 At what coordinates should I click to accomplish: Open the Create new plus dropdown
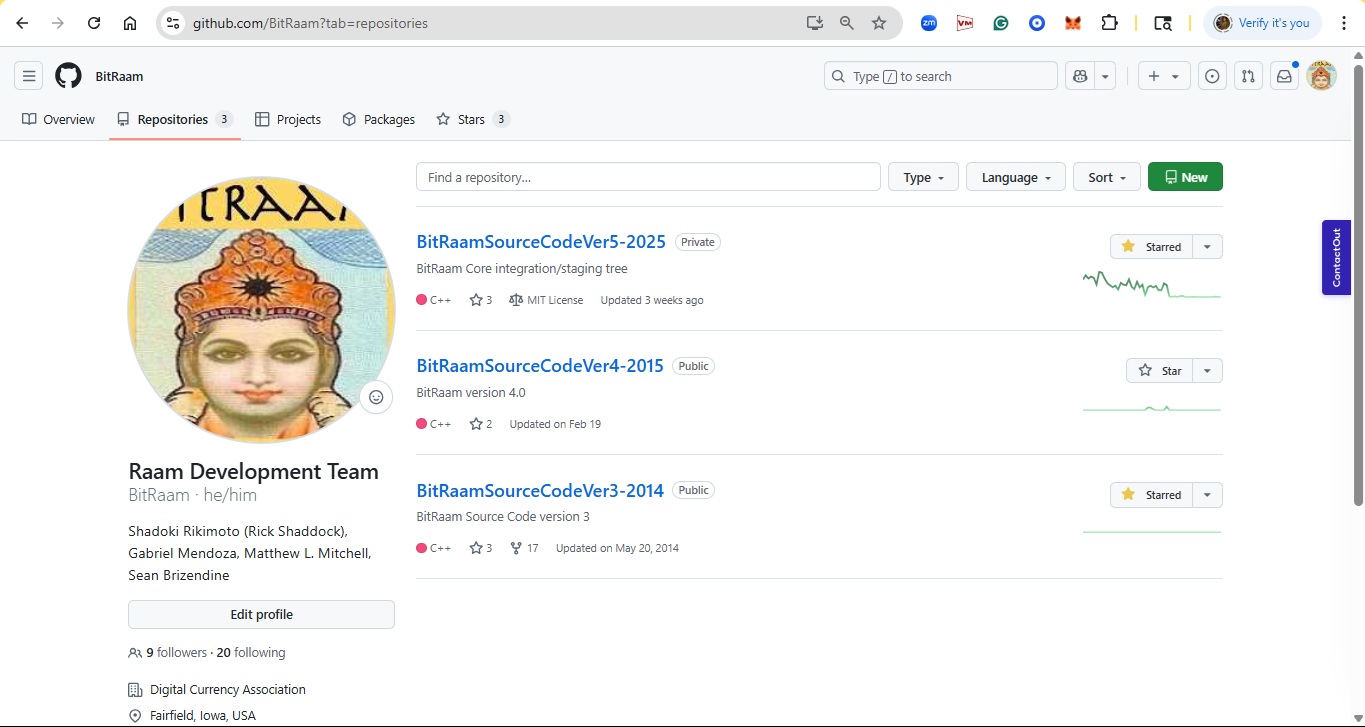point(1164,76)
